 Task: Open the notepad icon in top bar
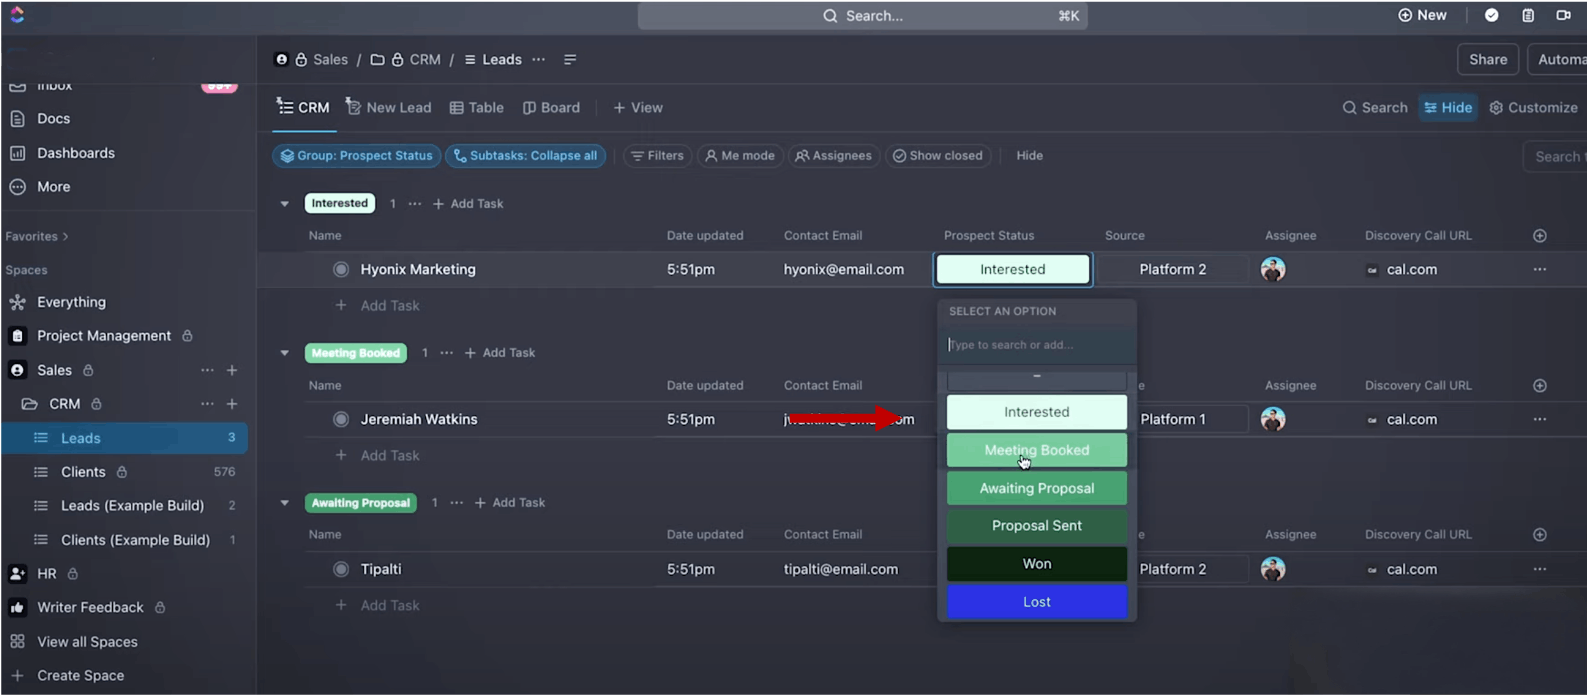(x=1528, y=15)
